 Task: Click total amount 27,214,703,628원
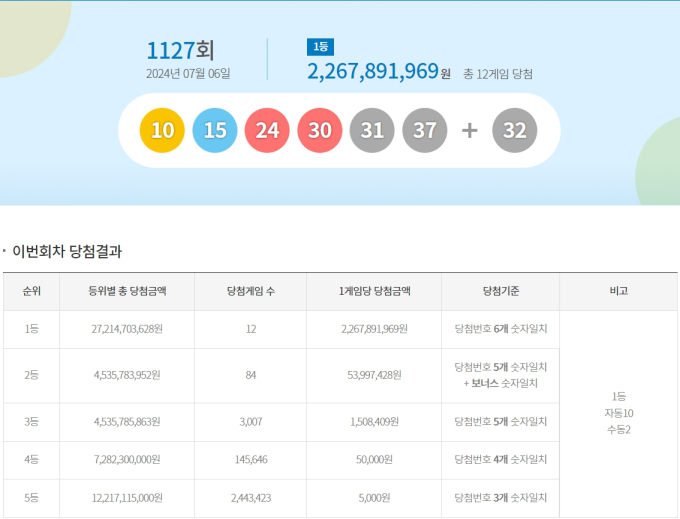[x=127, y=329]
